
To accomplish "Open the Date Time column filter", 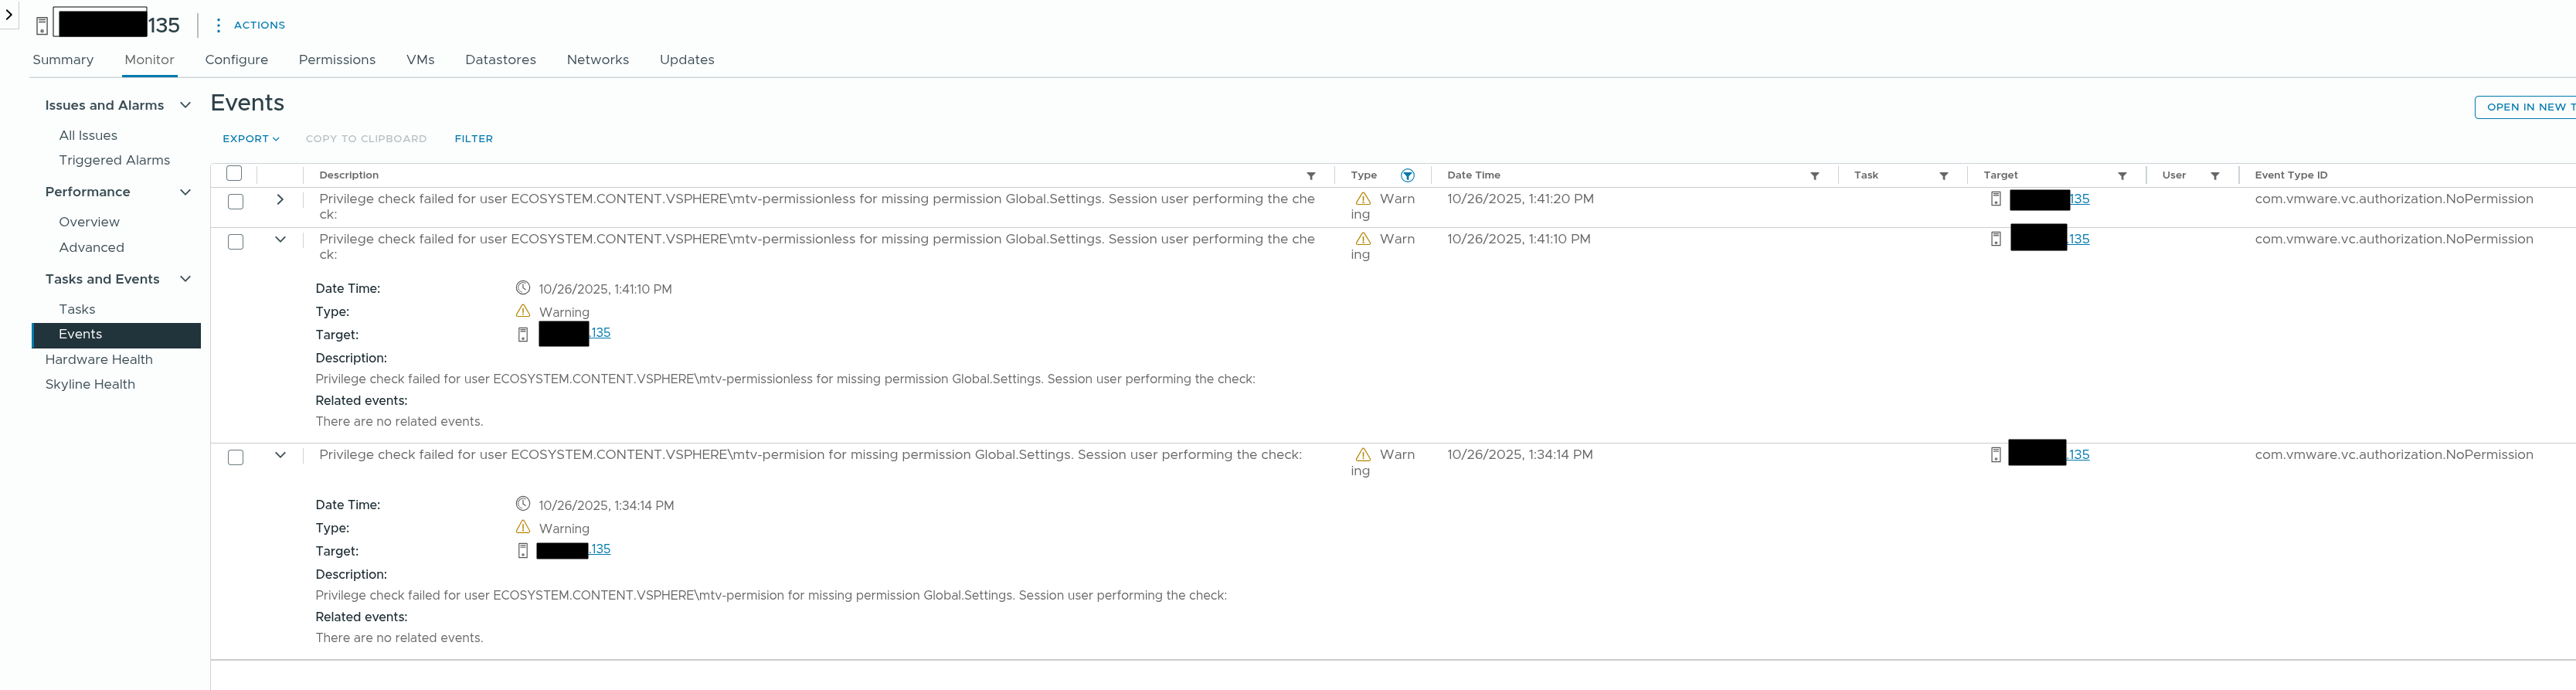I will tap(1814, 176).
